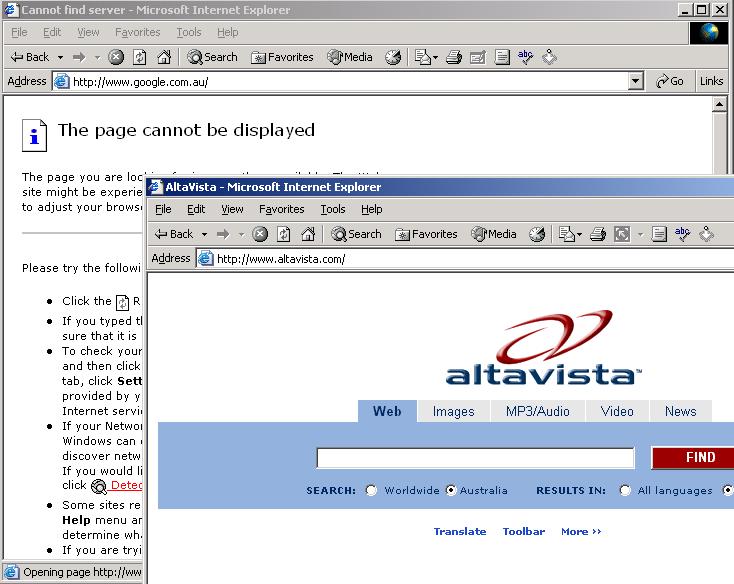Open Forward dropdown in Cannot find server window
734x584 pixels.
[97, 57]
